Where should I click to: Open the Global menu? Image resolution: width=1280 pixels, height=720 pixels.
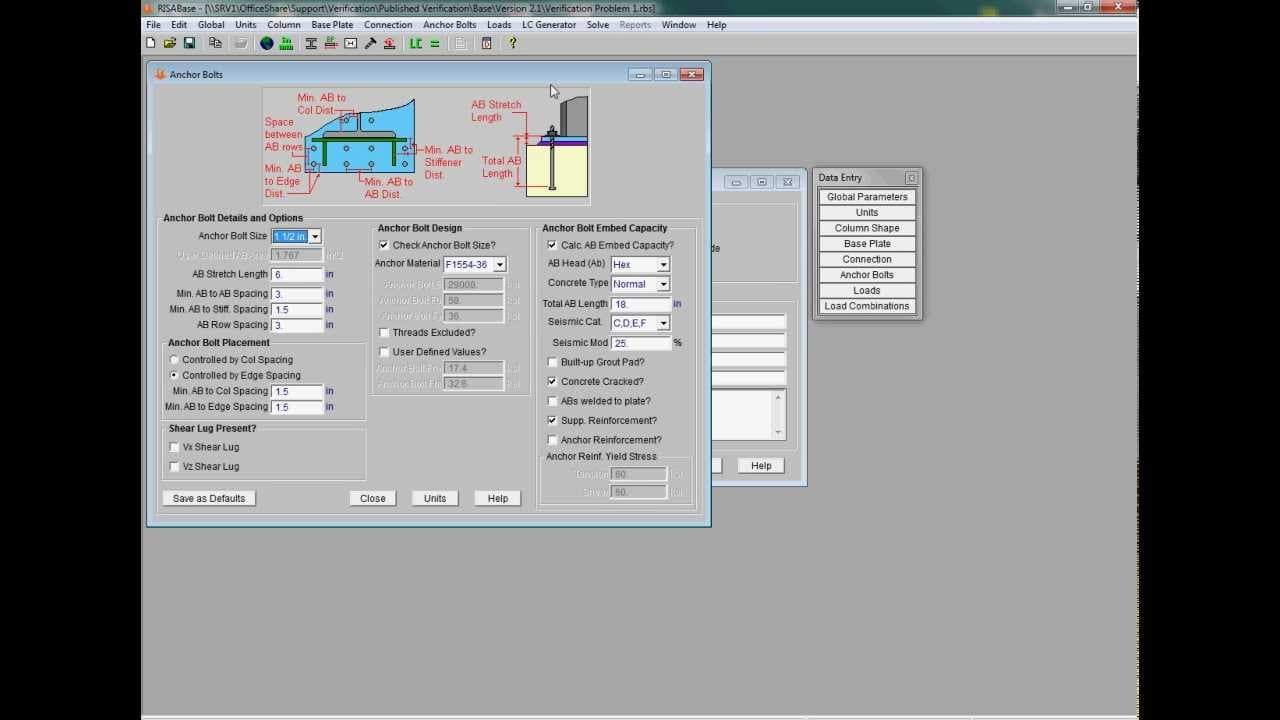[x=211, y=25]
